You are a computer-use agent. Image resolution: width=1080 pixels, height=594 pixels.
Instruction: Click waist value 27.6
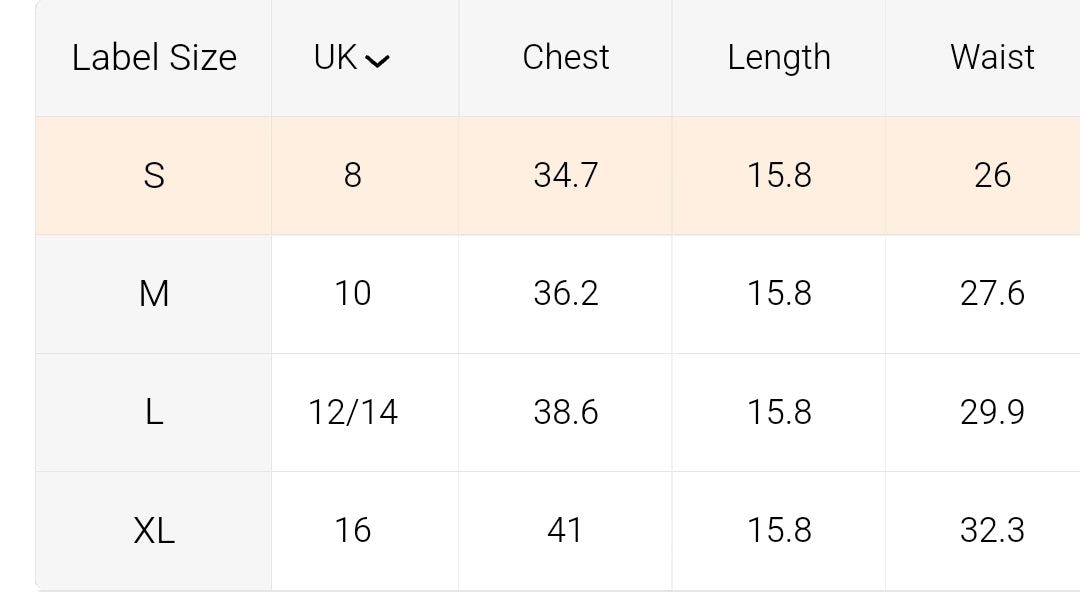pyautogui.click(x=992, y=294)
